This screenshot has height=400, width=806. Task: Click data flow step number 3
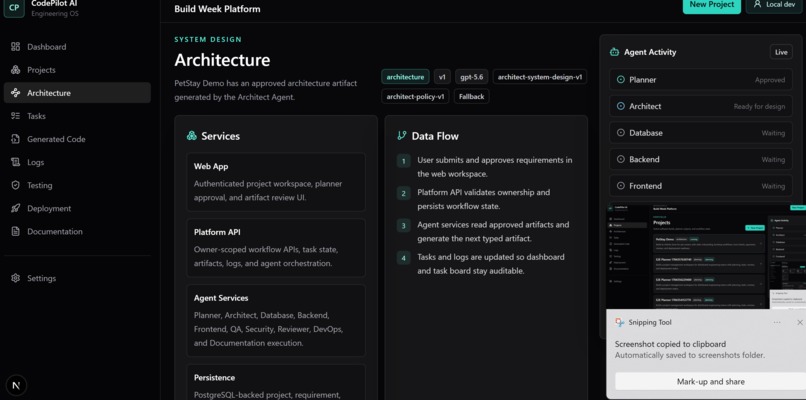tap(404, 225)
